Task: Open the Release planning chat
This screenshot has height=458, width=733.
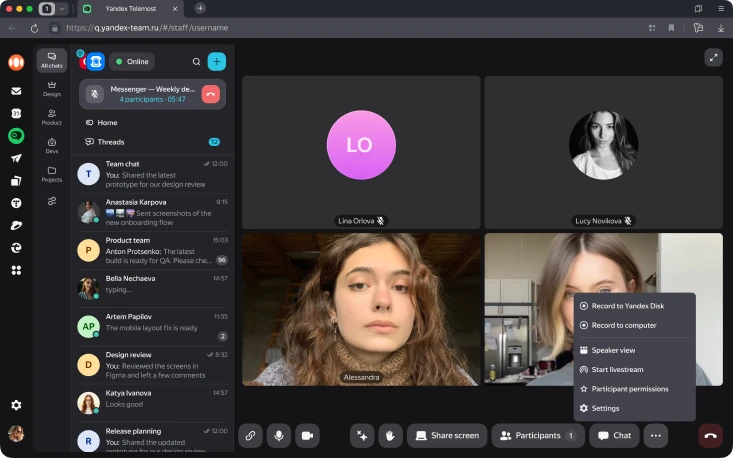Action: (x=152, y=438)
